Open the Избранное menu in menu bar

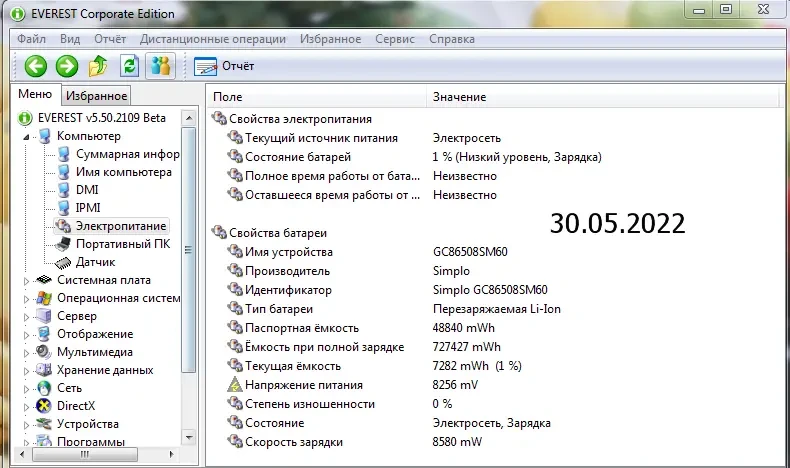(x=331, y=39)
